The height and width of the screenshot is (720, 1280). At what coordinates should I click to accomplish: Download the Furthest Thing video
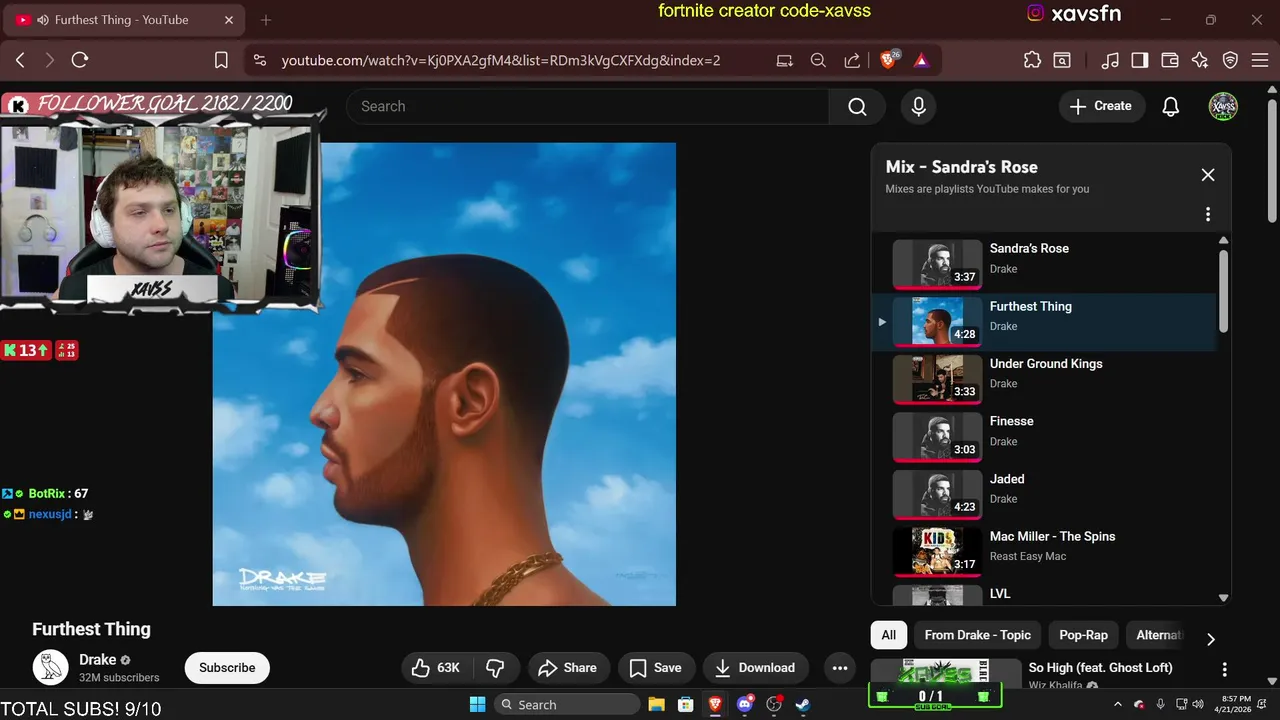click(x=755, y=668)
